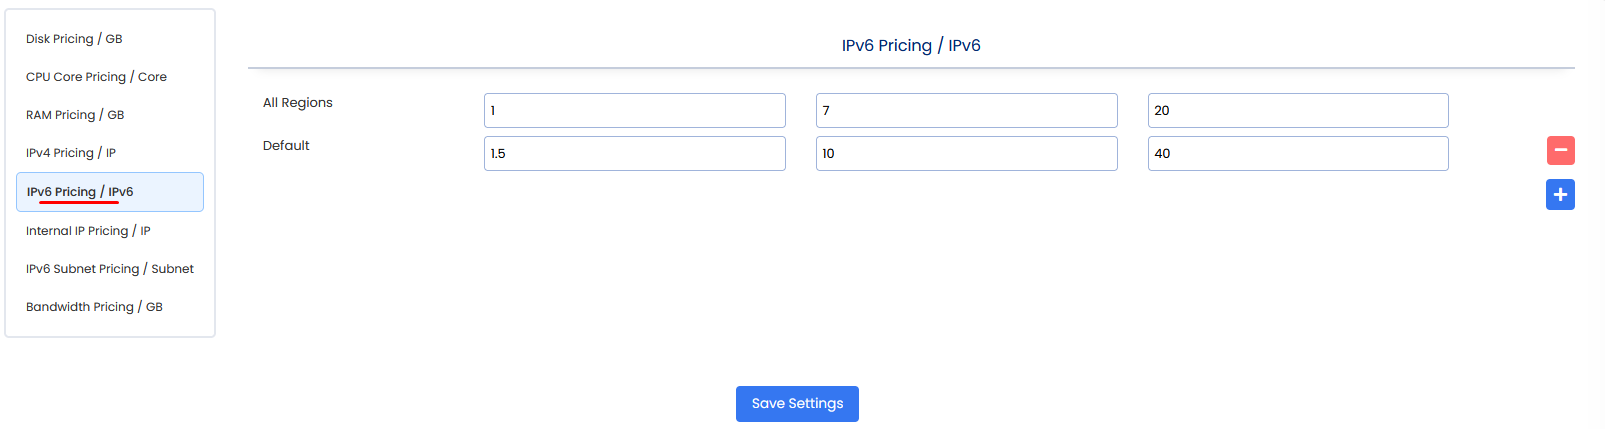1605x429 pixels.
Task: Select the IPv6 Pricing / IPv6 item
Action: click(x=80, y=192)
